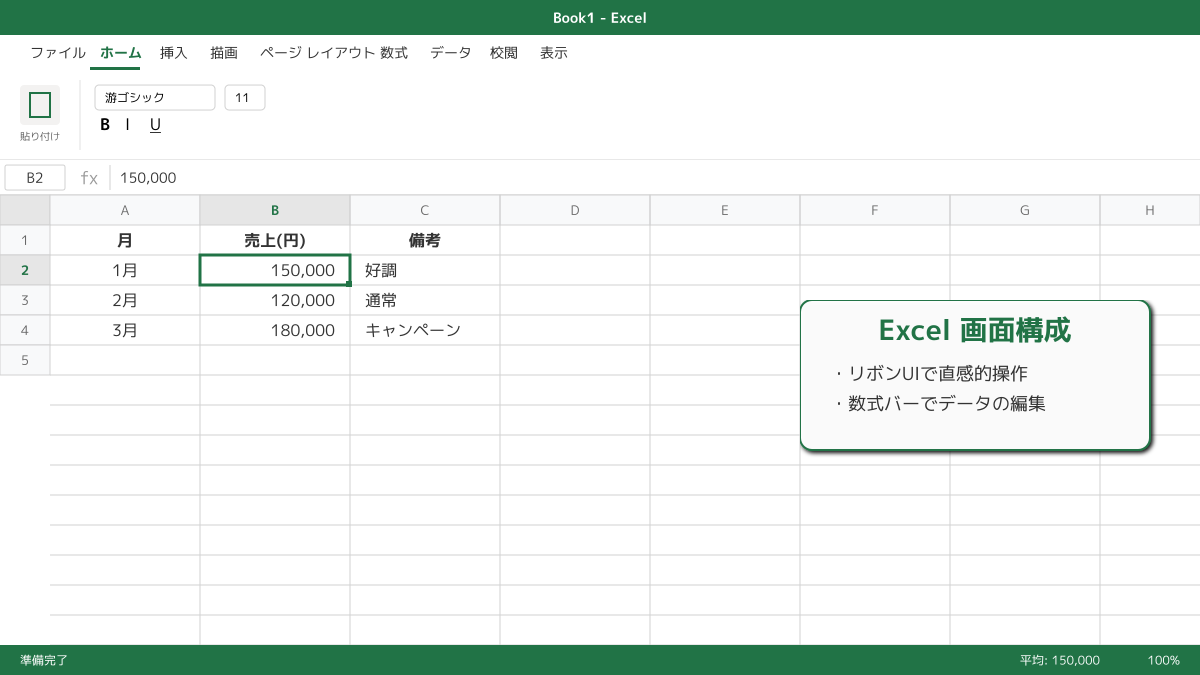Select row 1 header
This screenshot has height=675, width=1200.
[25, 240]
